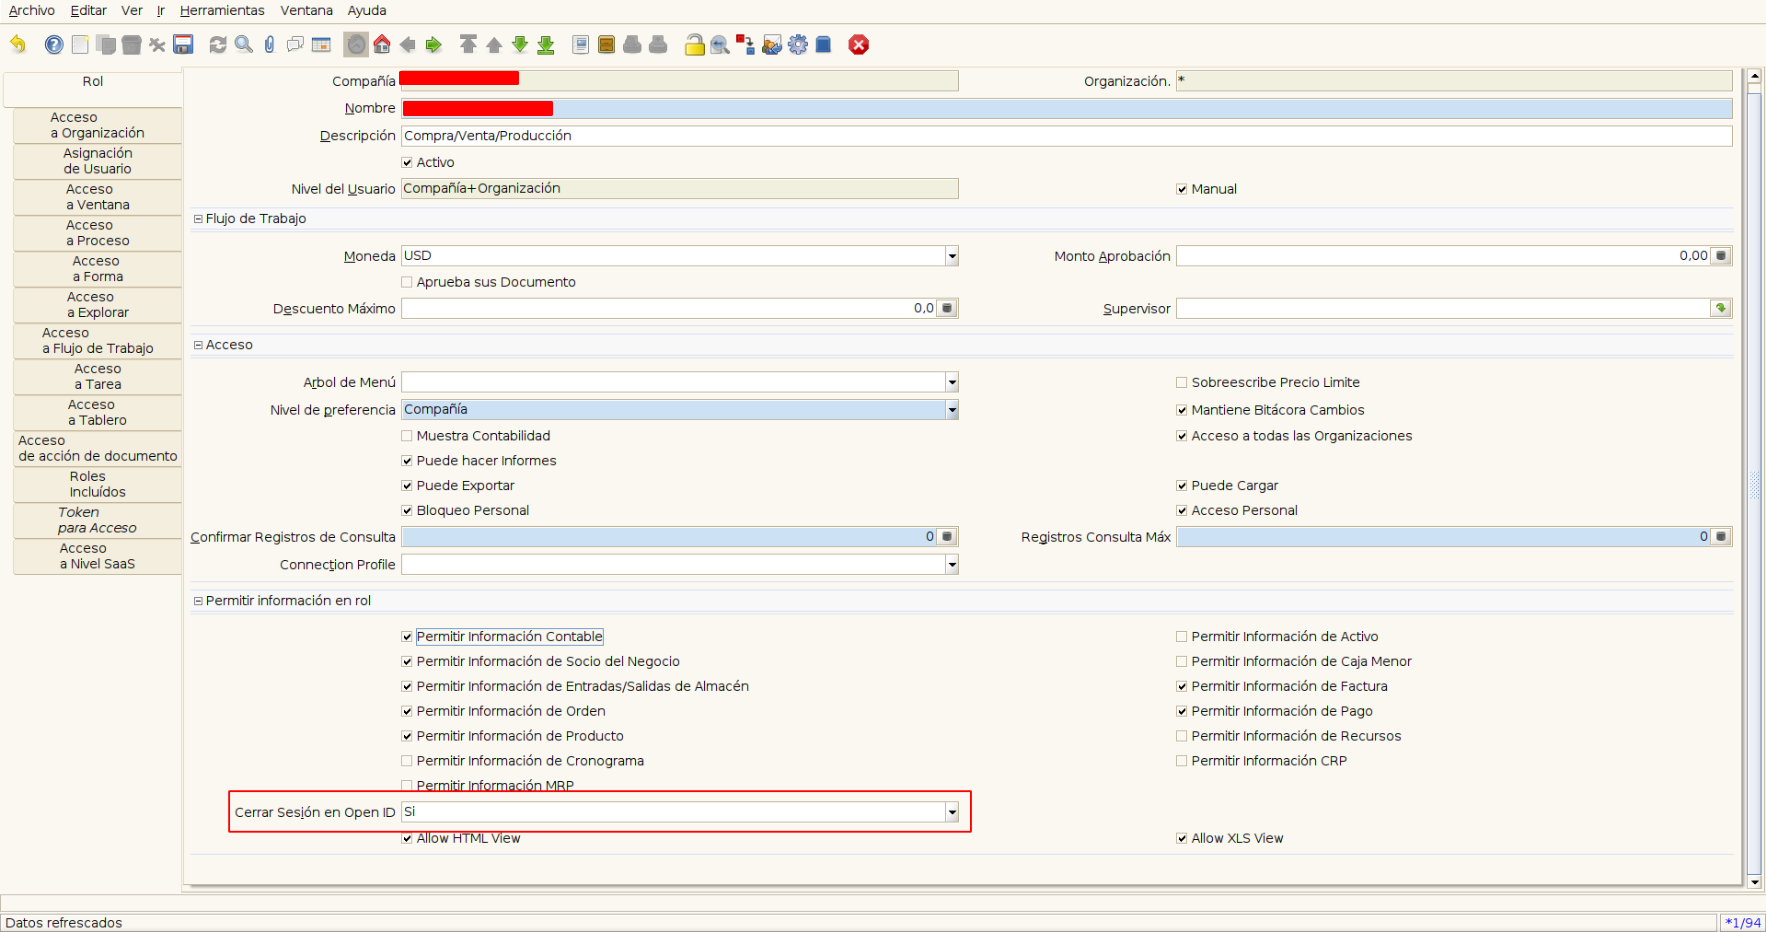
Task: Open Help via the question mark icon
Action: [54, 44]
